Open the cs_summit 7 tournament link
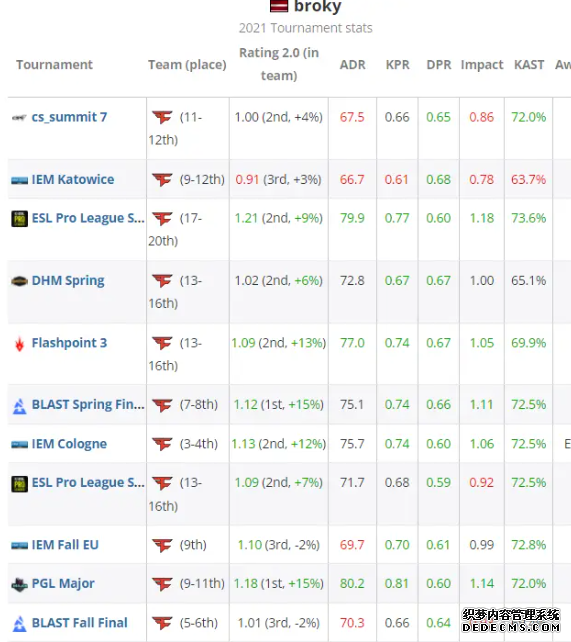The height and width of the screenshot is (642, 571). 69,117
